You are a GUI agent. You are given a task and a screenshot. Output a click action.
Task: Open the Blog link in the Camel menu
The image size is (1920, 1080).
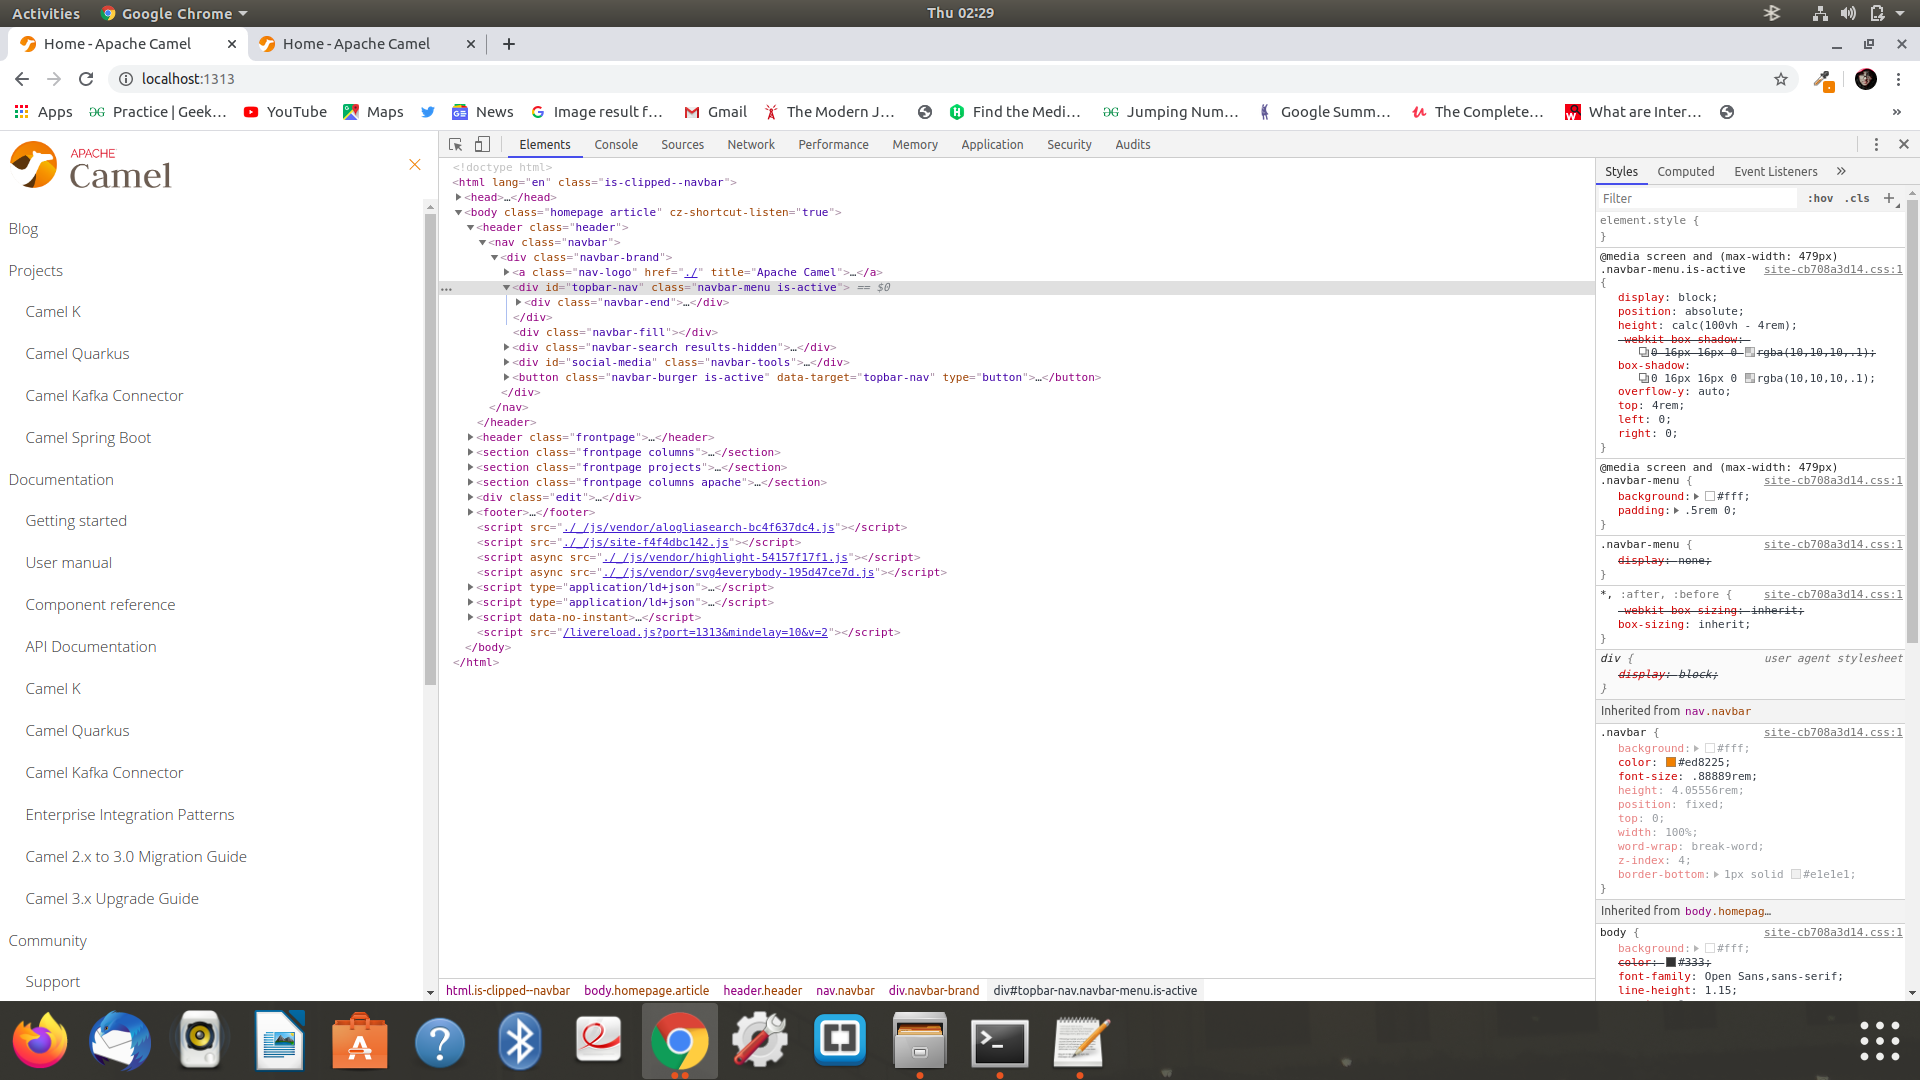(x=23, y=228)
